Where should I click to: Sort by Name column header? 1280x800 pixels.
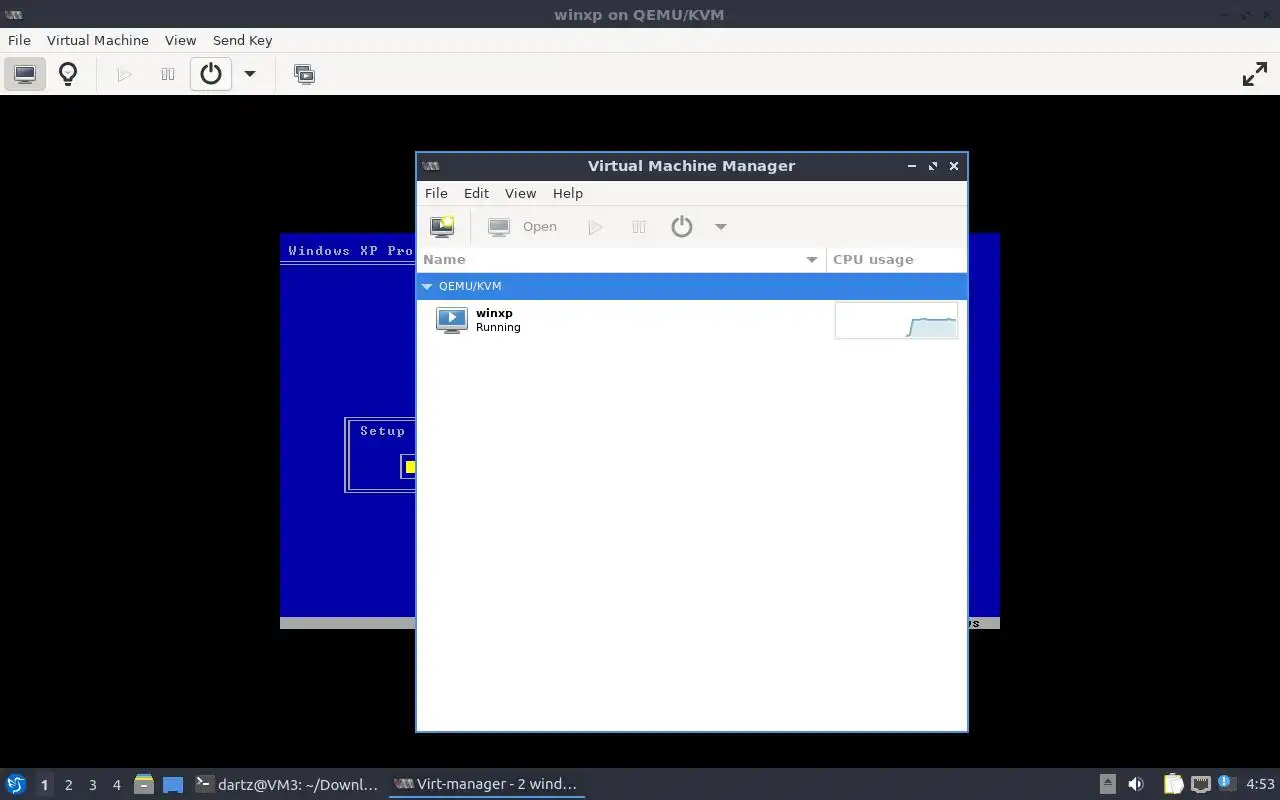tap(621, 259)
